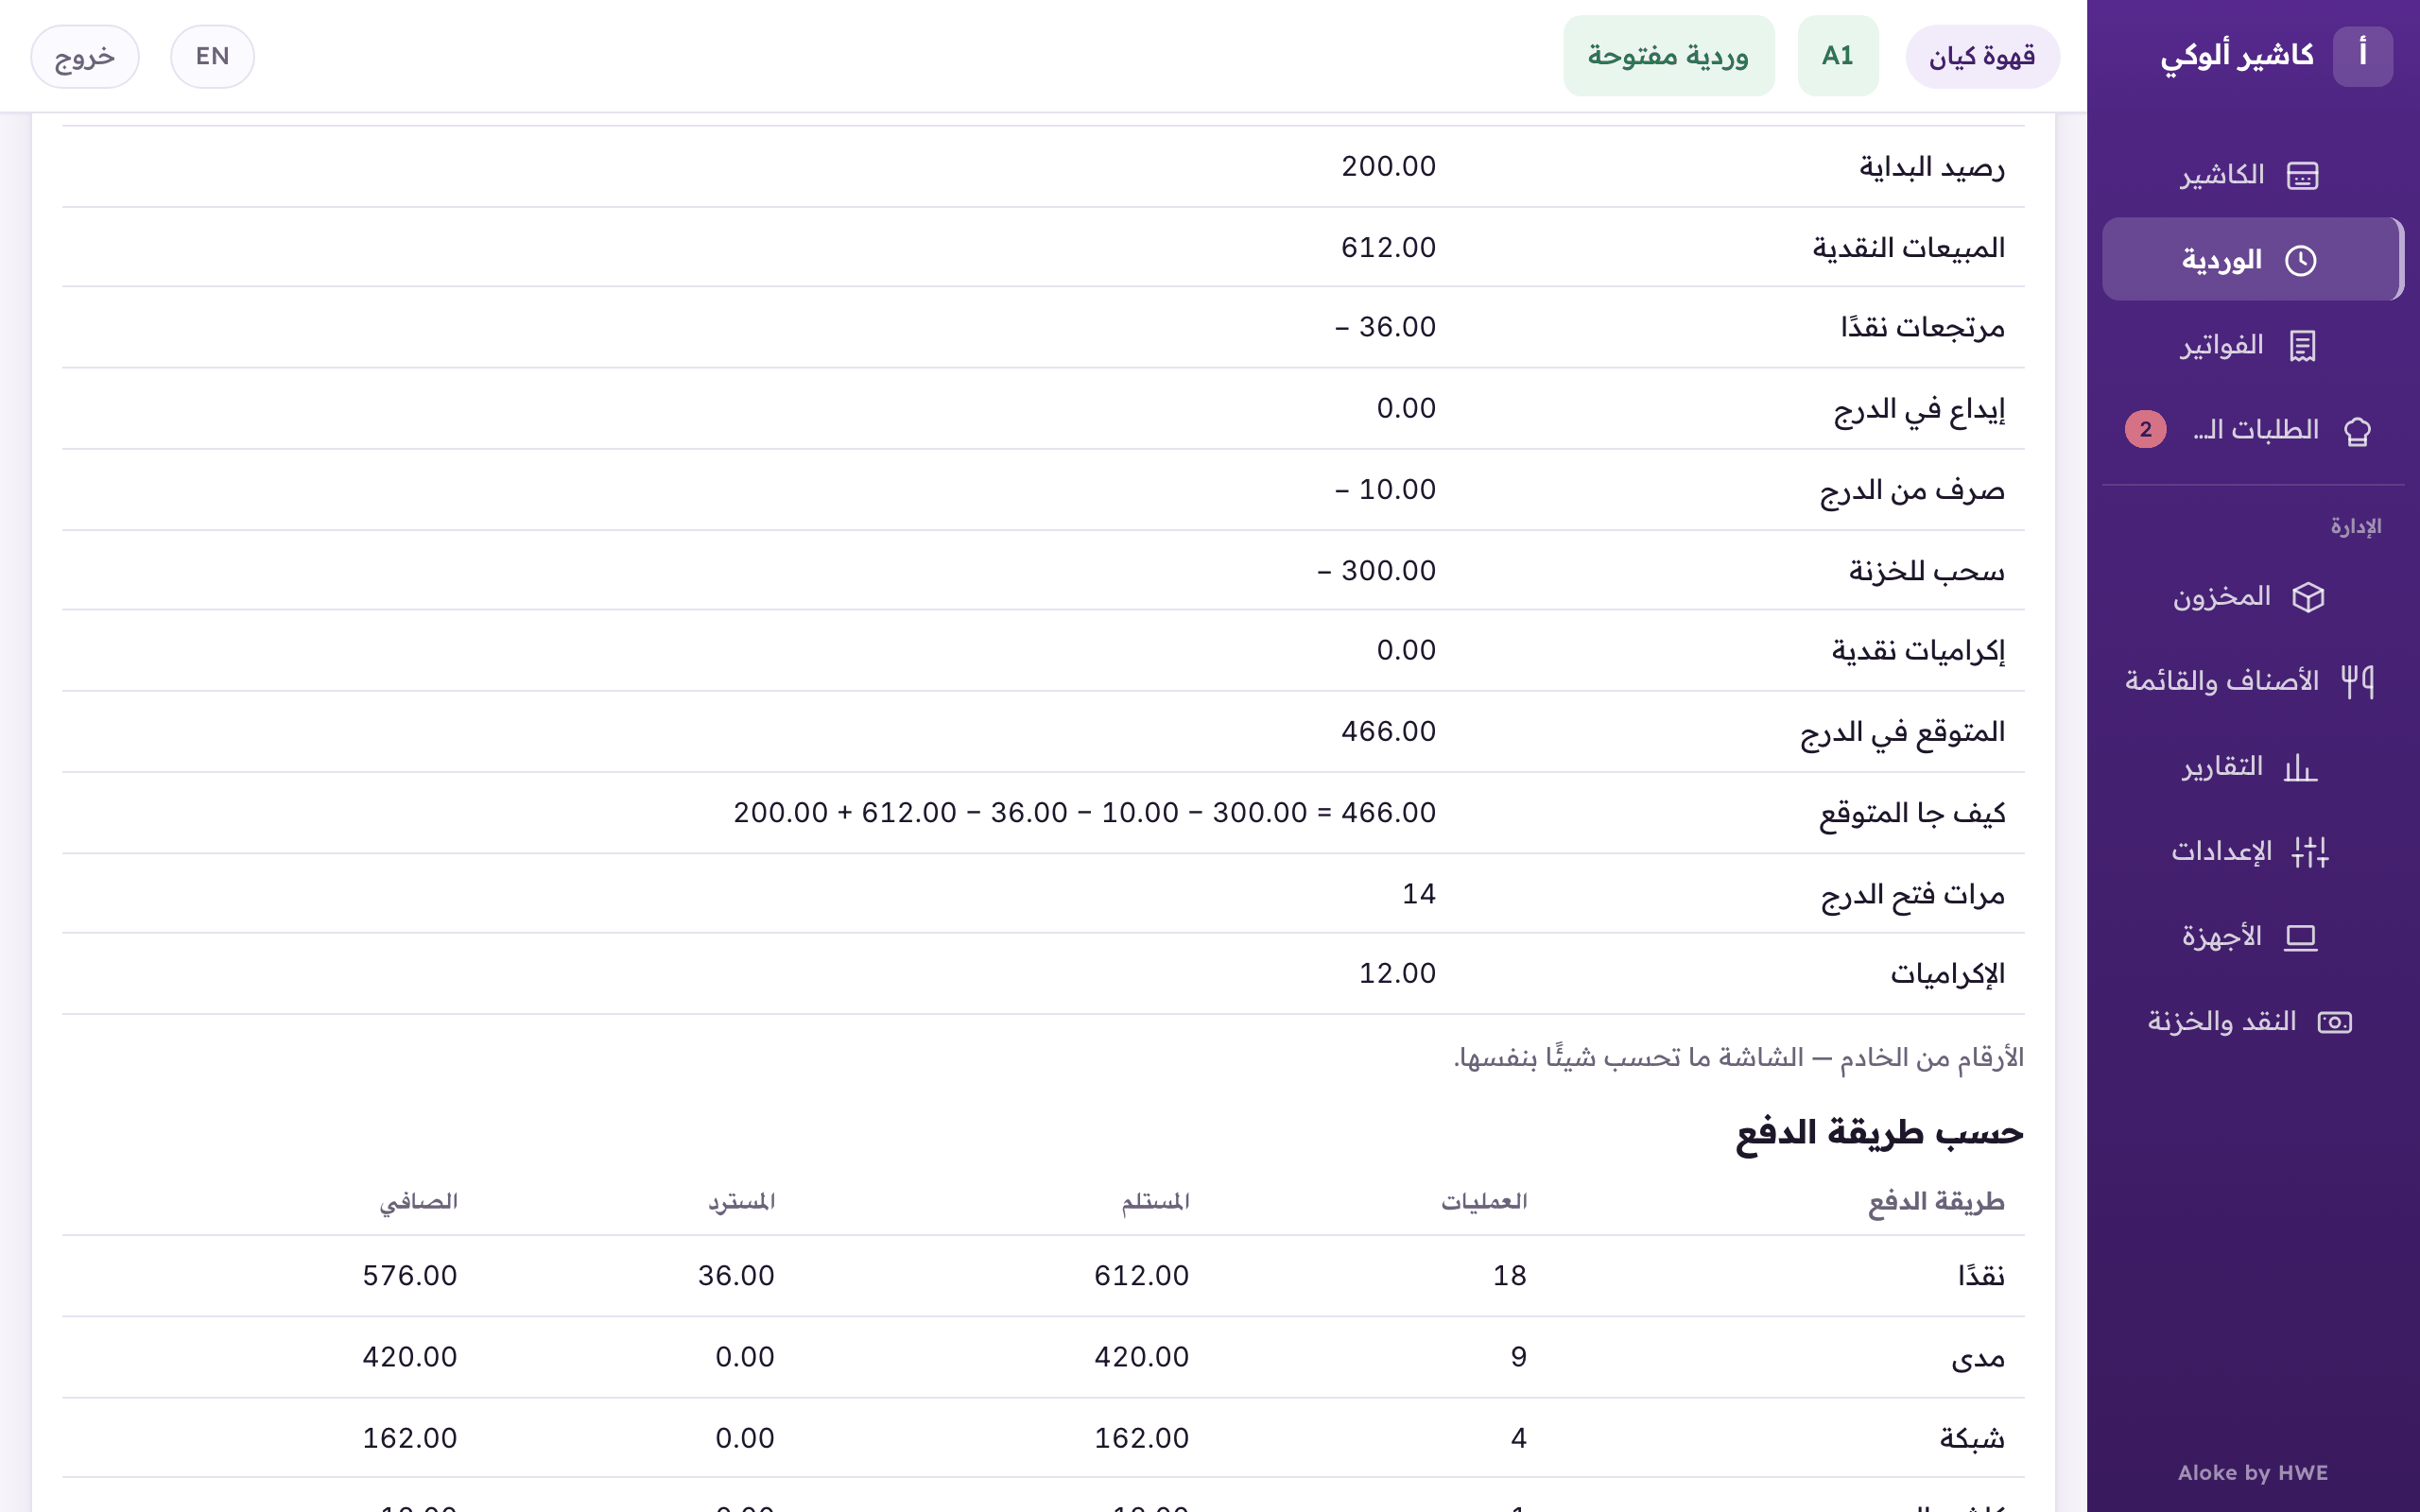The image size is (2420, 1512).
Task: Click رصيد البداية value 200.00
Action: (1388, 167)
